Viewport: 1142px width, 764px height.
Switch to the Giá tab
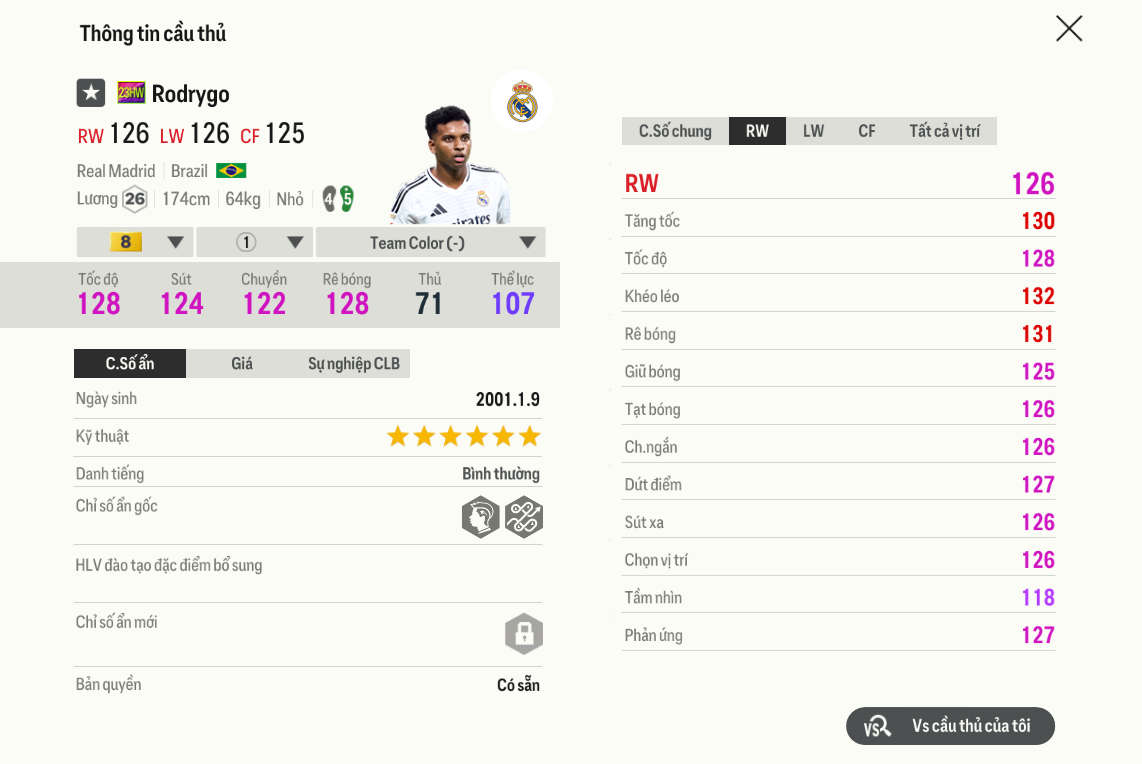(x=243, y=363)
